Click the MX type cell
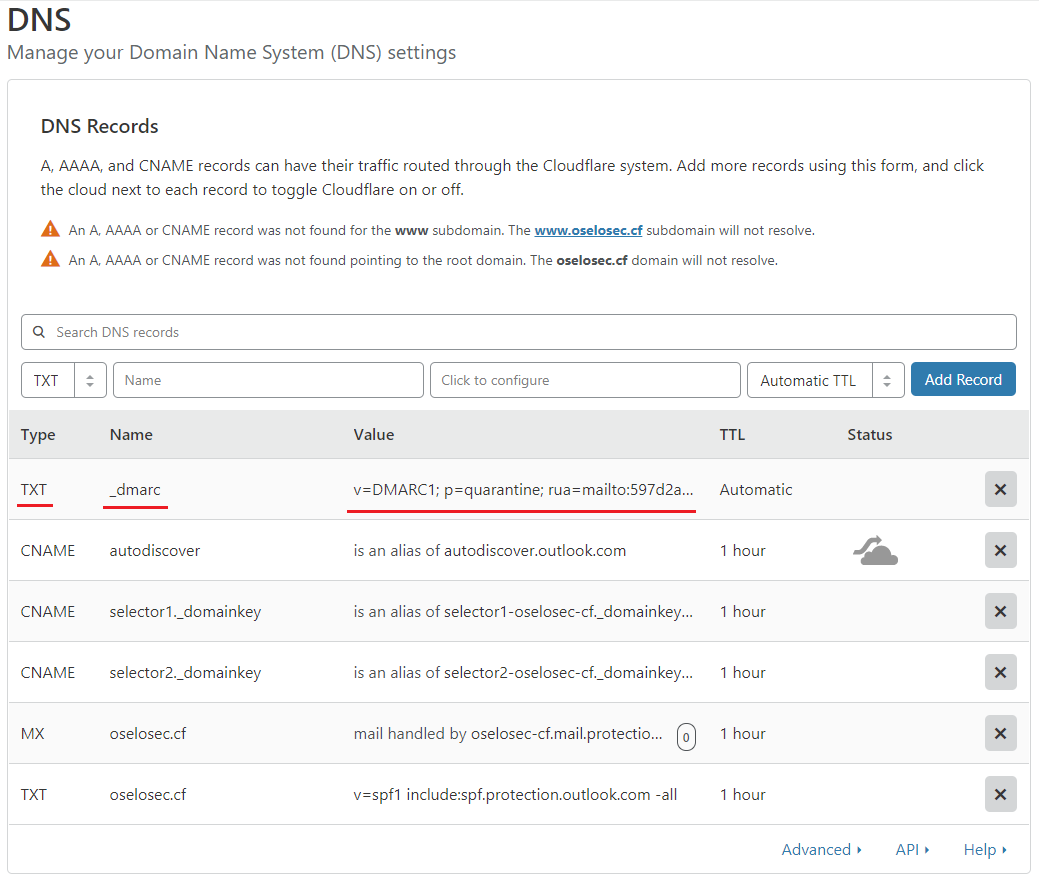 click(x=32, y=733)
